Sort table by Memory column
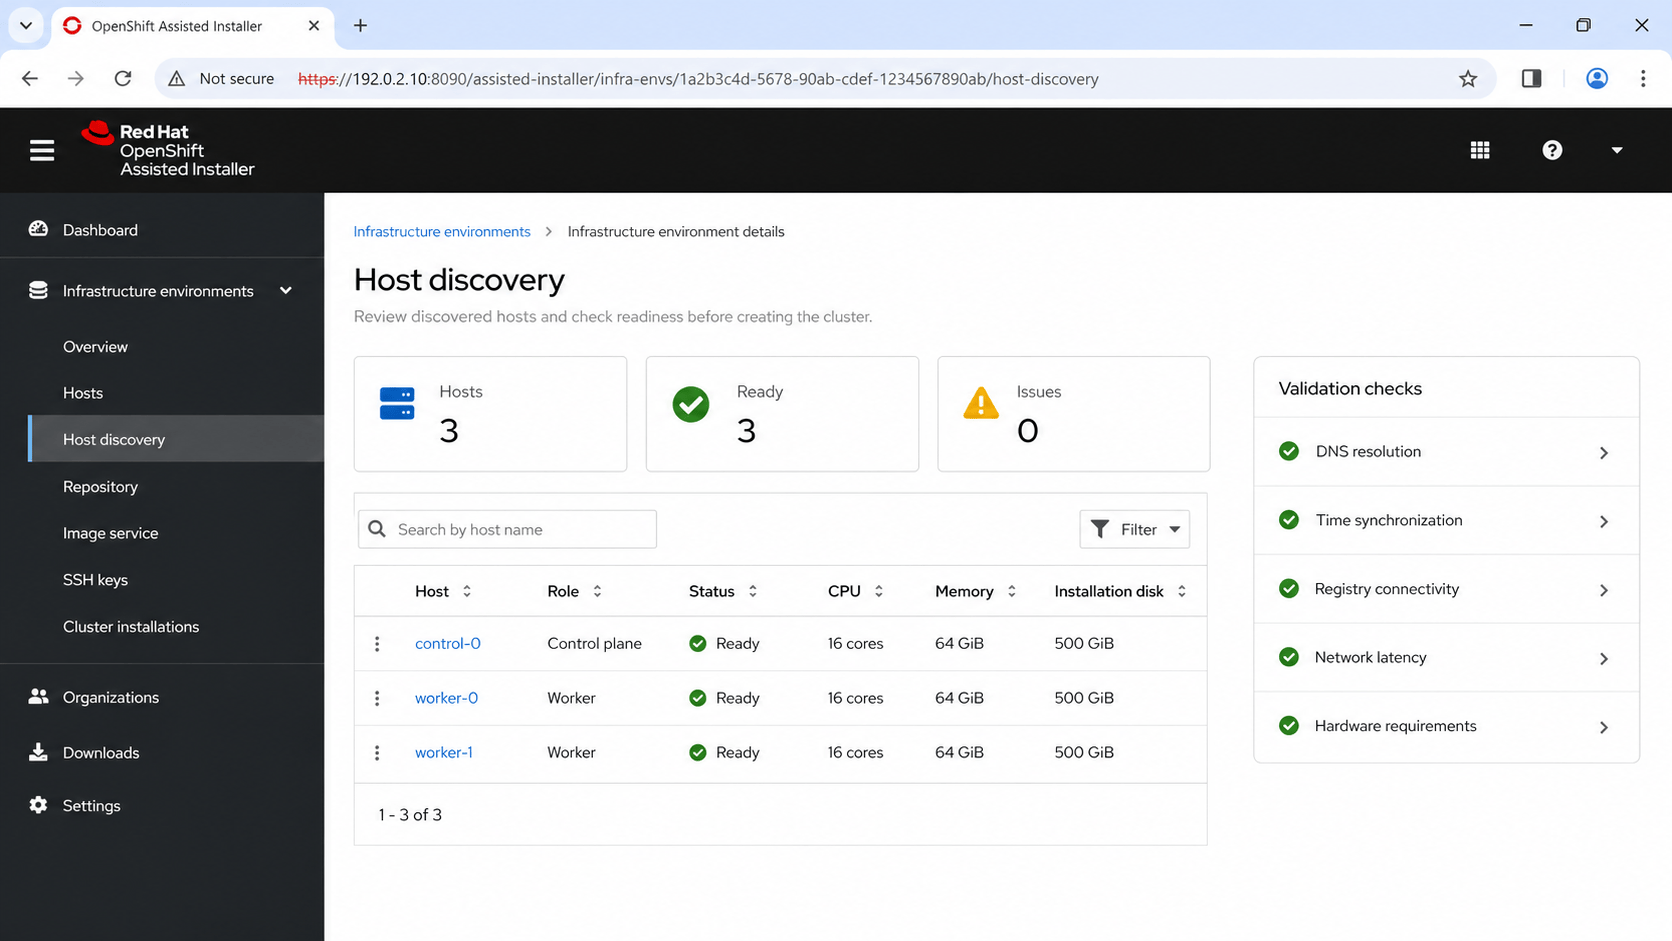The width and height of the screenshot is (1672, 941). tap(976, 591)
